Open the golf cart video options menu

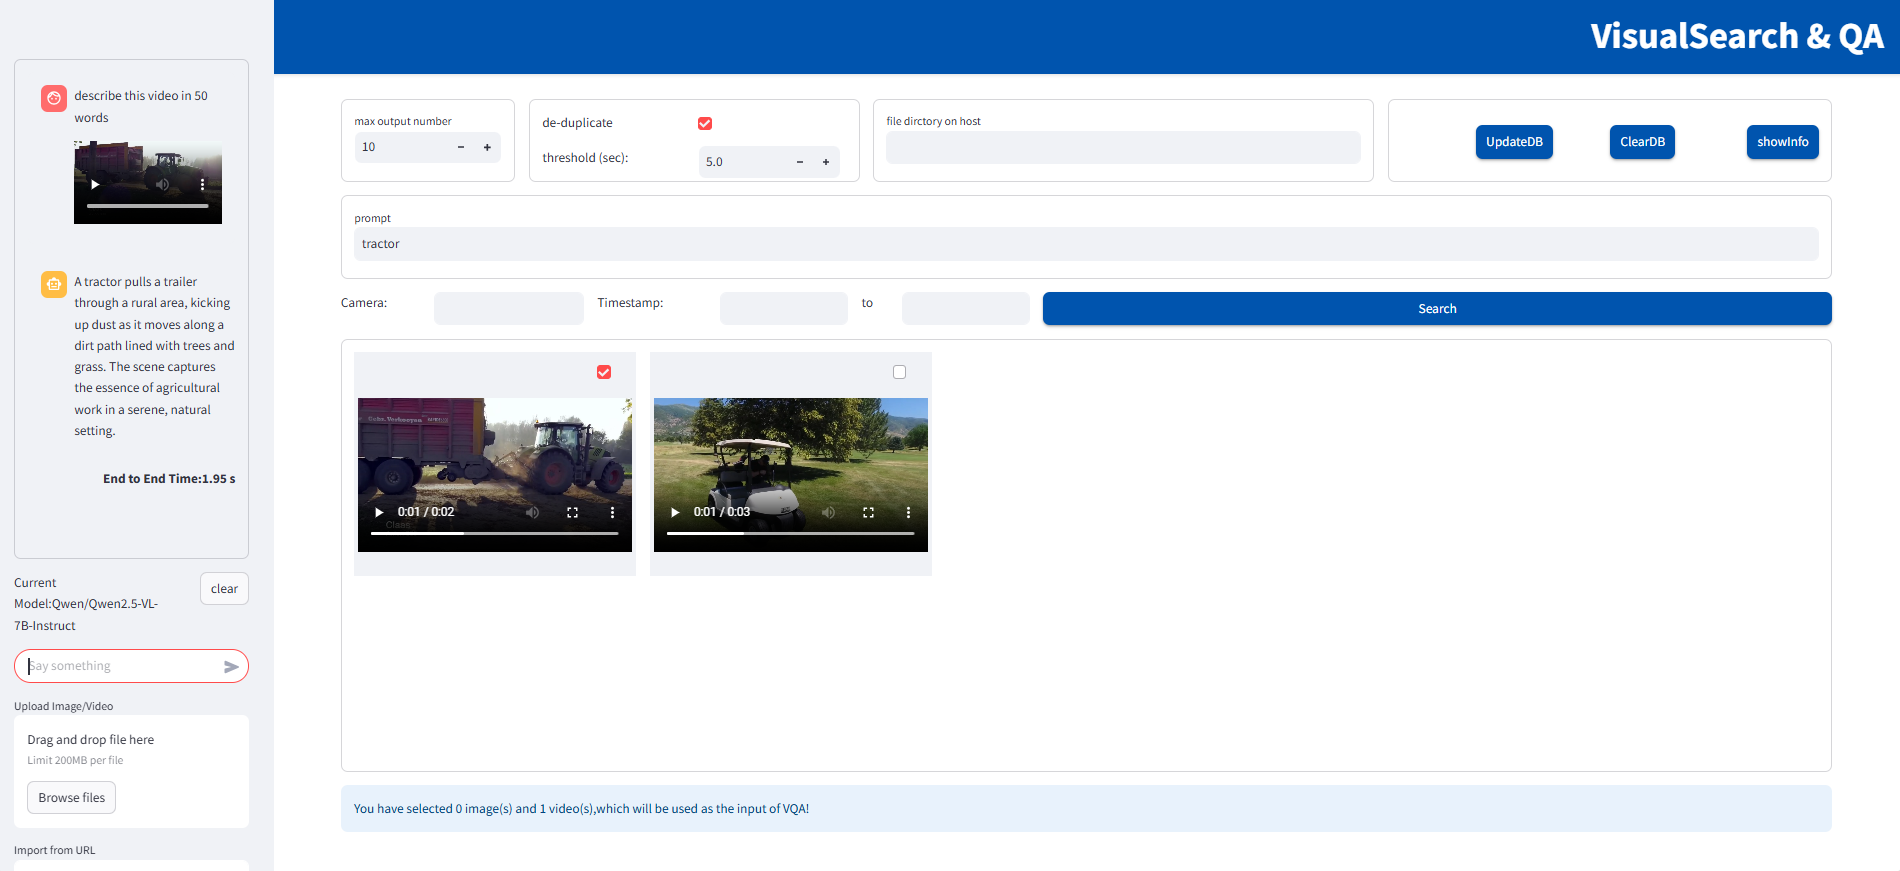(x=908, y=512)
